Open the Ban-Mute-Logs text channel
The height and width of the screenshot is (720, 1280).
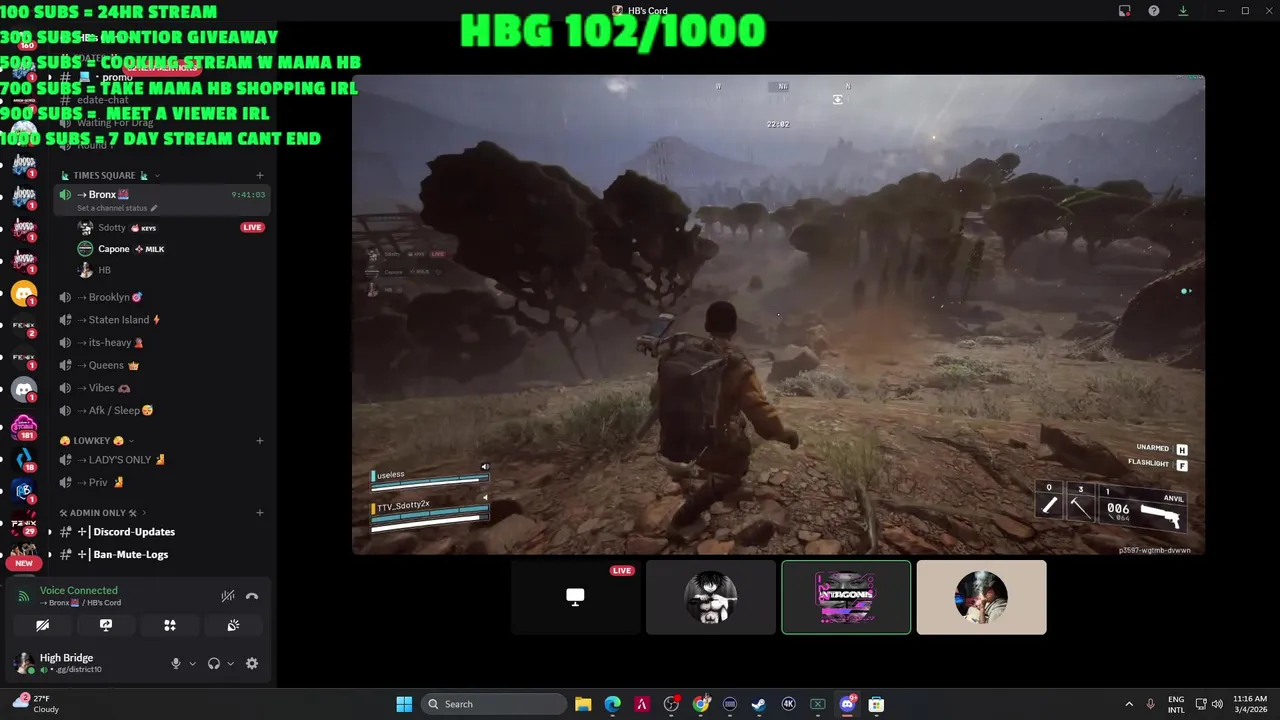point(161,554)
